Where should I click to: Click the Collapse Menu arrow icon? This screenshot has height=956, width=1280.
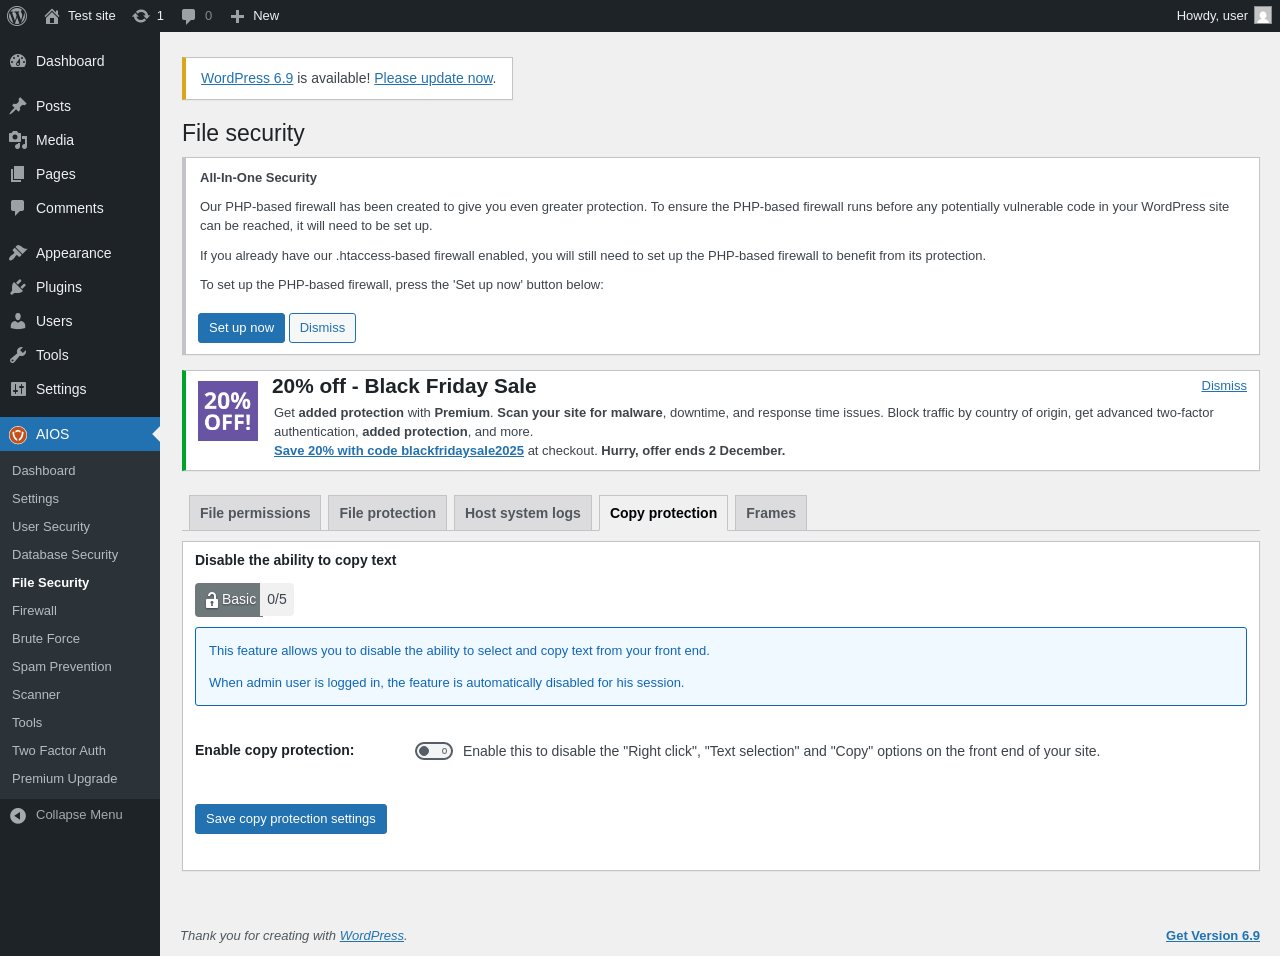(x=18, y=816)
